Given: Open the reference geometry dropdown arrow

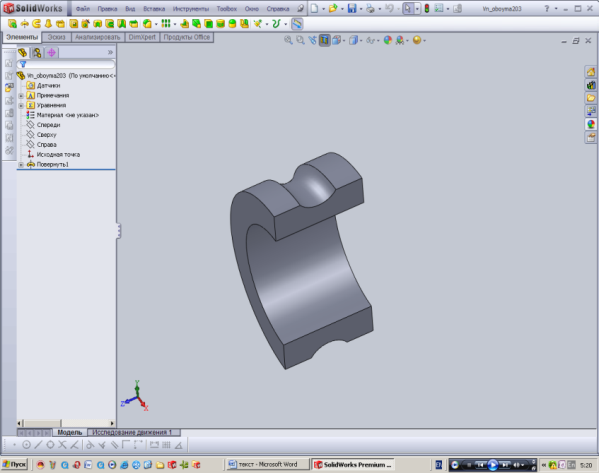Looking at the screenshot, I should click(x=267, y=24).
